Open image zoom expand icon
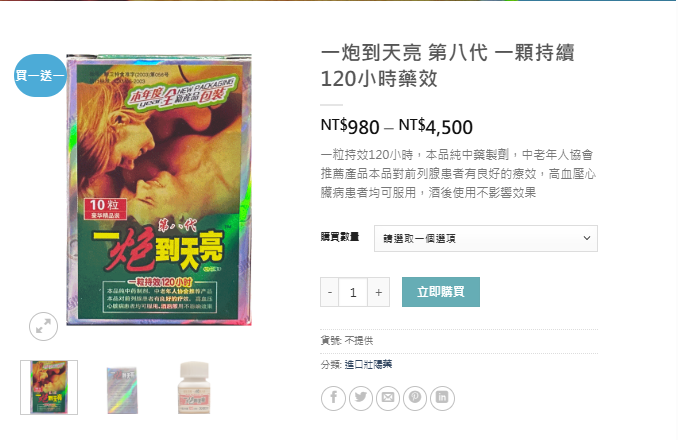This screenshot has height=440, width=678. click(43, 326)
